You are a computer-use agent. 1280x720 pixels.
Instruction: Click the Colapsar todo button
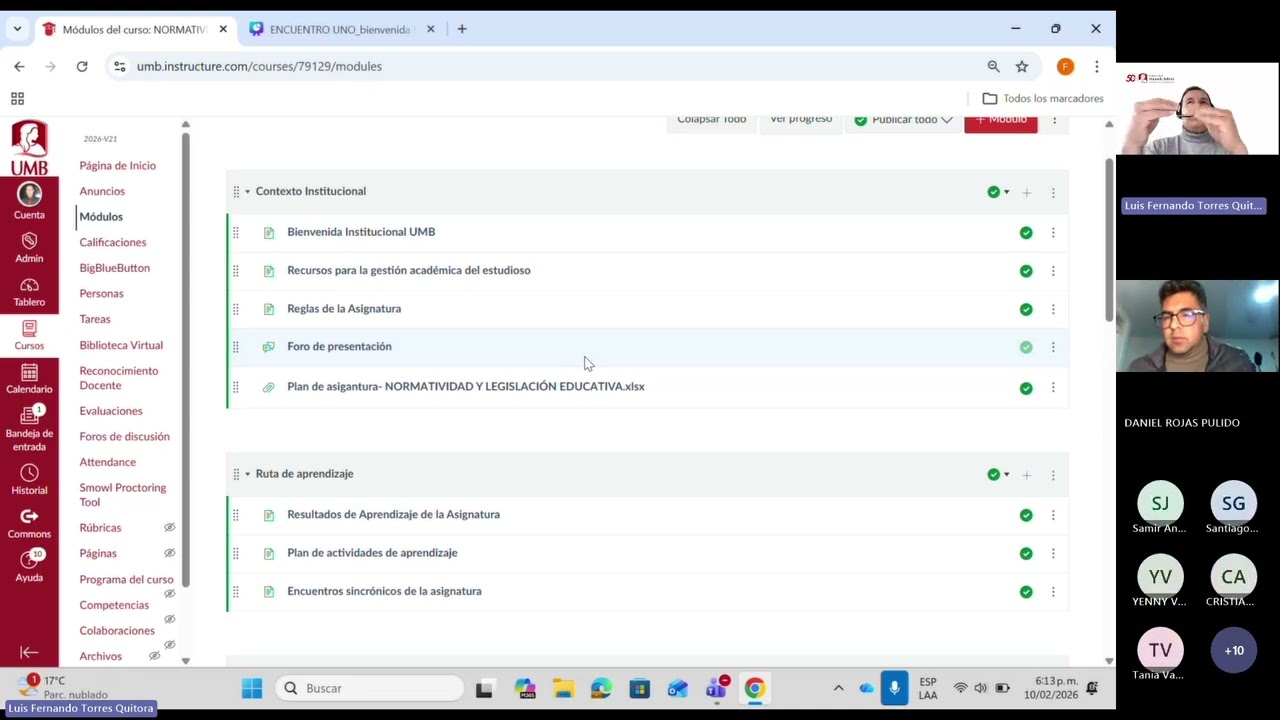click(712, 120)
